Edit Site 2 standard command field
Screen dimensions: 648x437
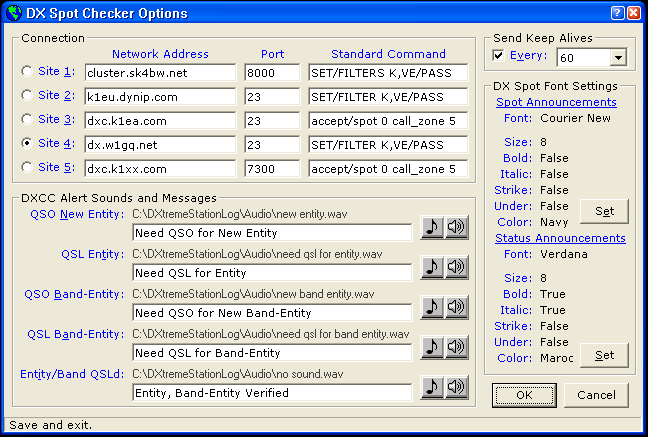point(388,97)
